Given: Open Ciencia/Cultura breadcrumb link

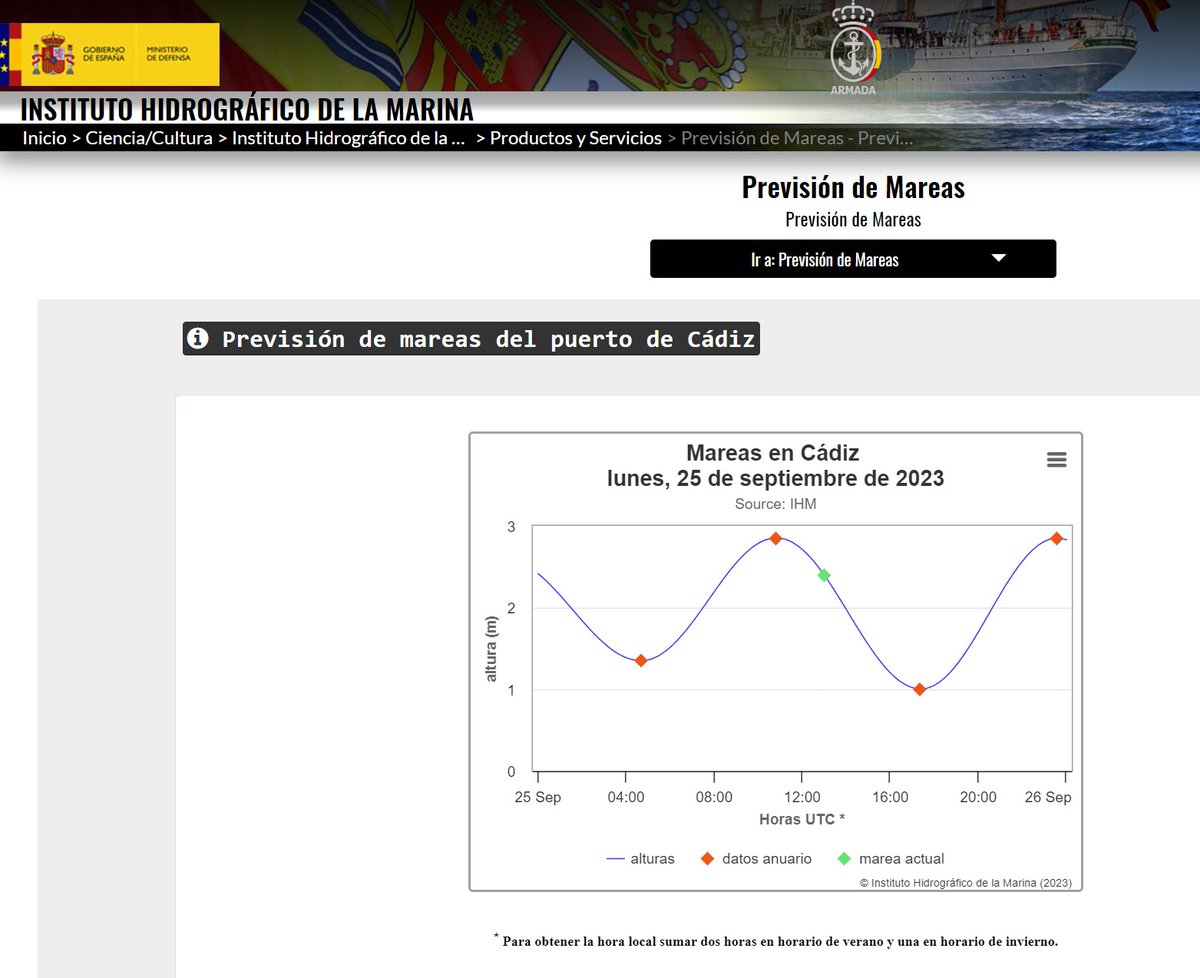Looking at the screenshot, I should coord(149,138).
